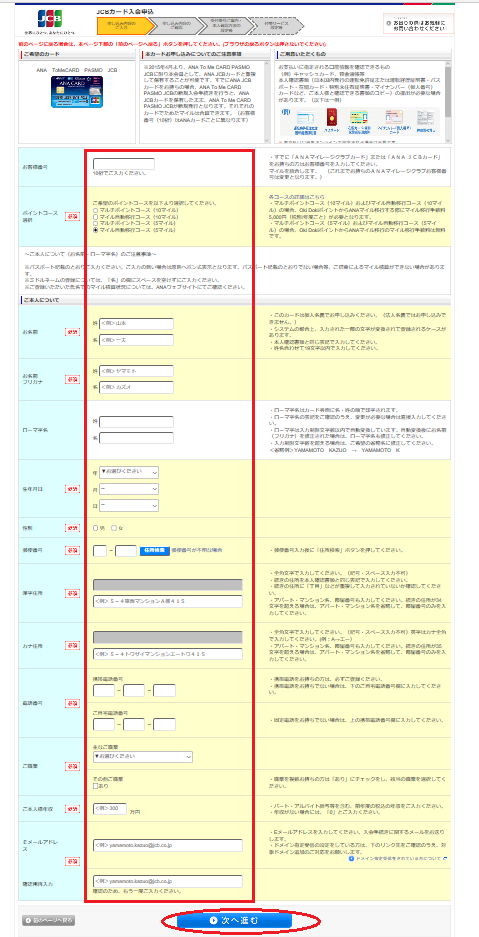Select マルチポイントコース（10マイル） radio option

click(x=96, y=210)
